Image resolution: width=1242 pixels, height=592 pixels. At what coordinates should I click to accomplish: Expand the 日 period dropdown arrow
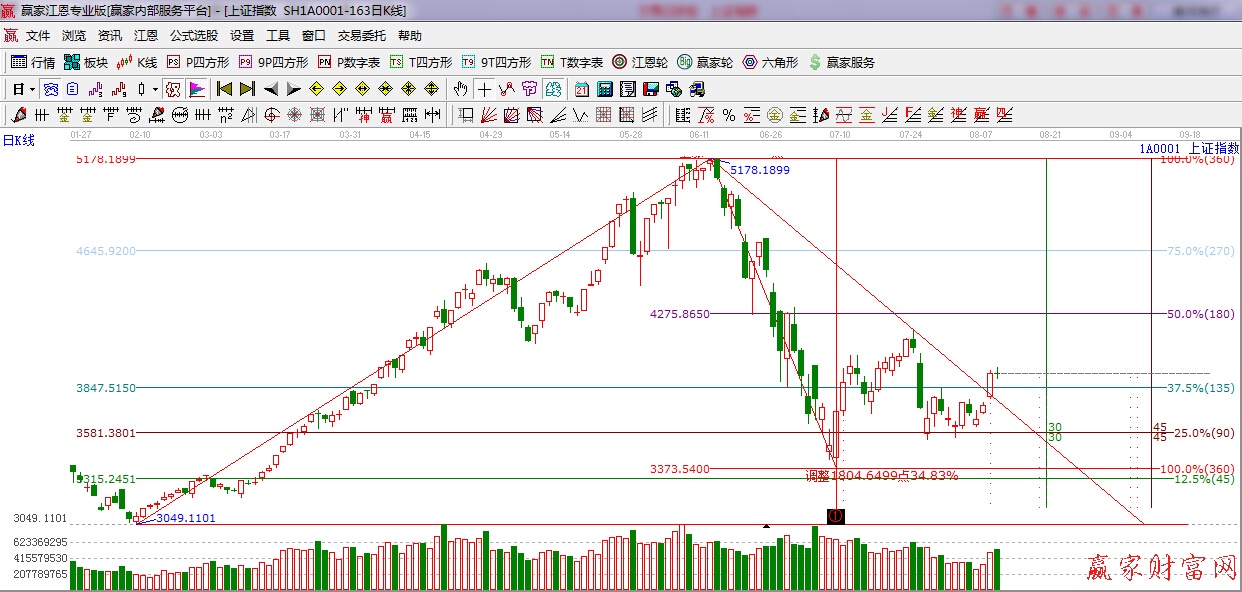coord(32,89)
